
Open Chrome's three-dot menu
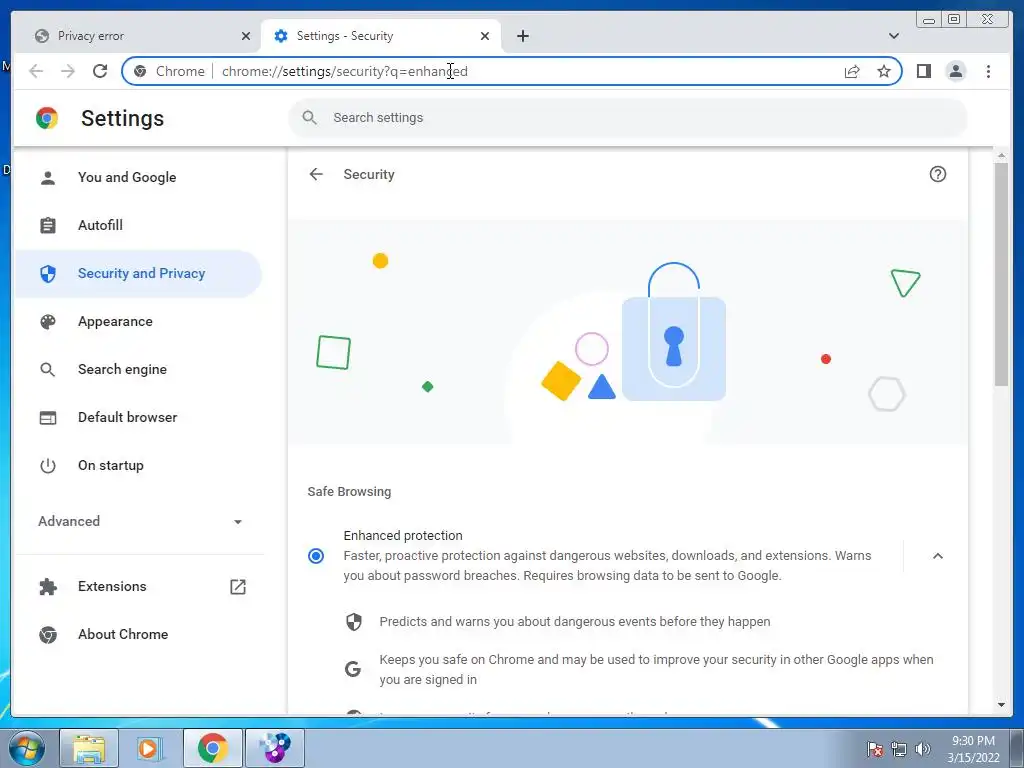click(x=988, y=71)
